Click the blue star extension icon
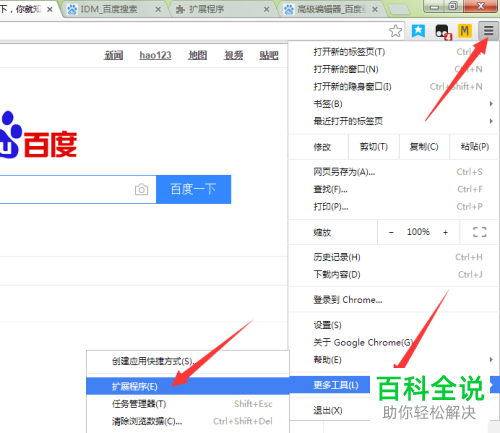The height and width of the screenshot is (433, 500). pyautogui.click(x=418, y=31)
